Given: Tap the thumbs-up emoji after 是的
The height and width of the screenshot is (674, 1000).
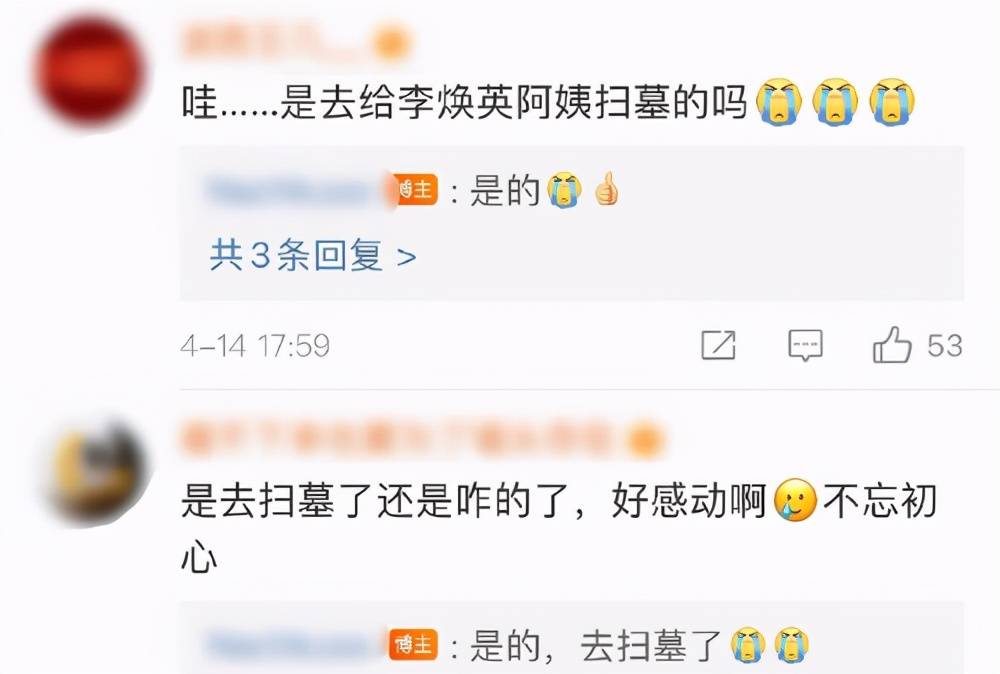Looking at the screenshot, I should point(606,189).
